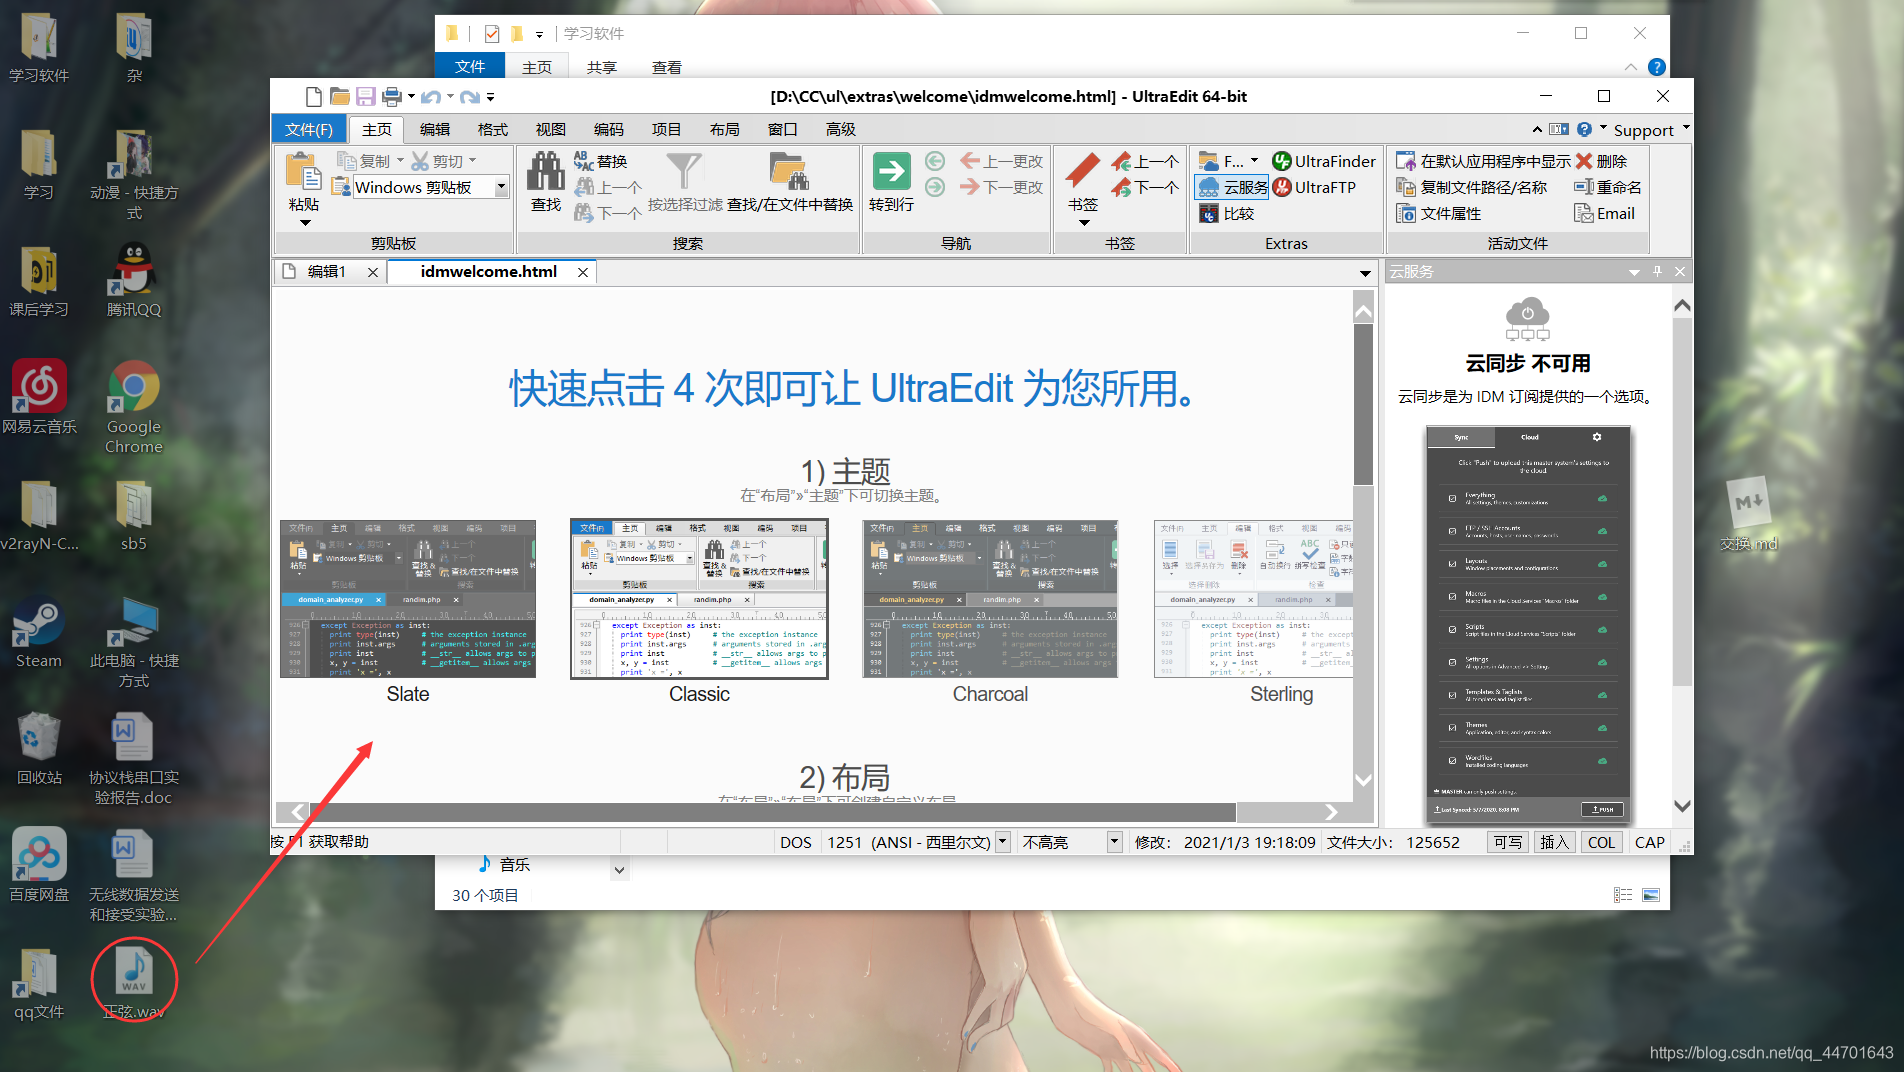Redo using the quick toolbar arrow
This screenshot has height=1072, width=1904.
coord(470,97)
